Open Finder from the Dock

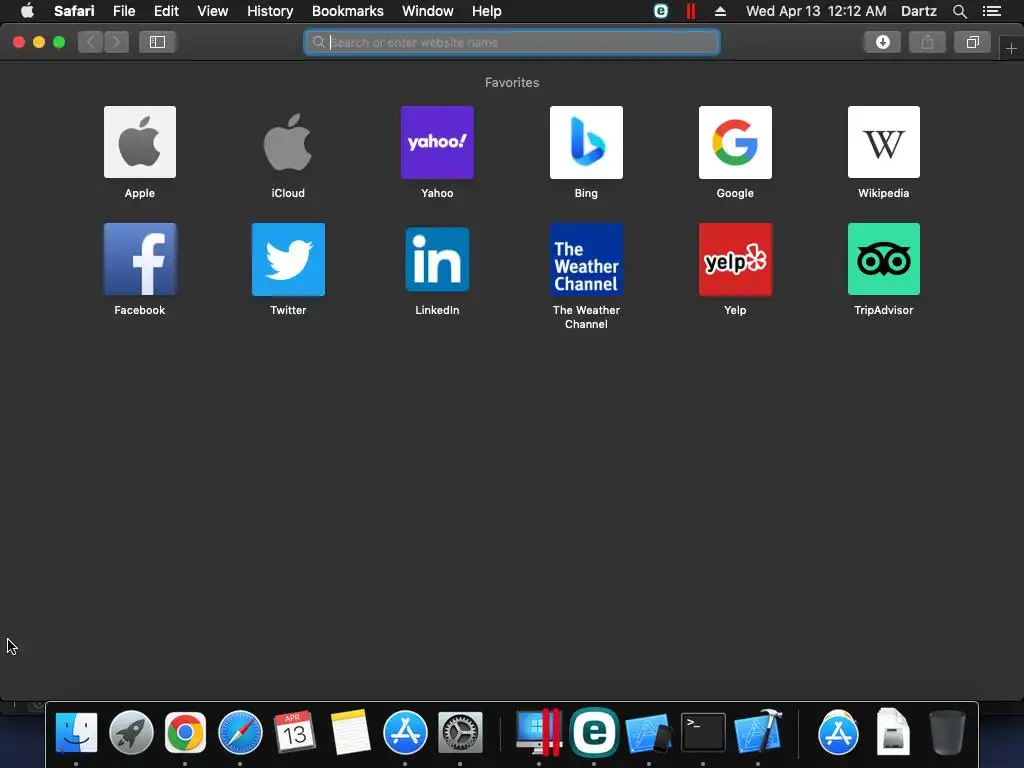pyautogui.click(x=76, y=733)
